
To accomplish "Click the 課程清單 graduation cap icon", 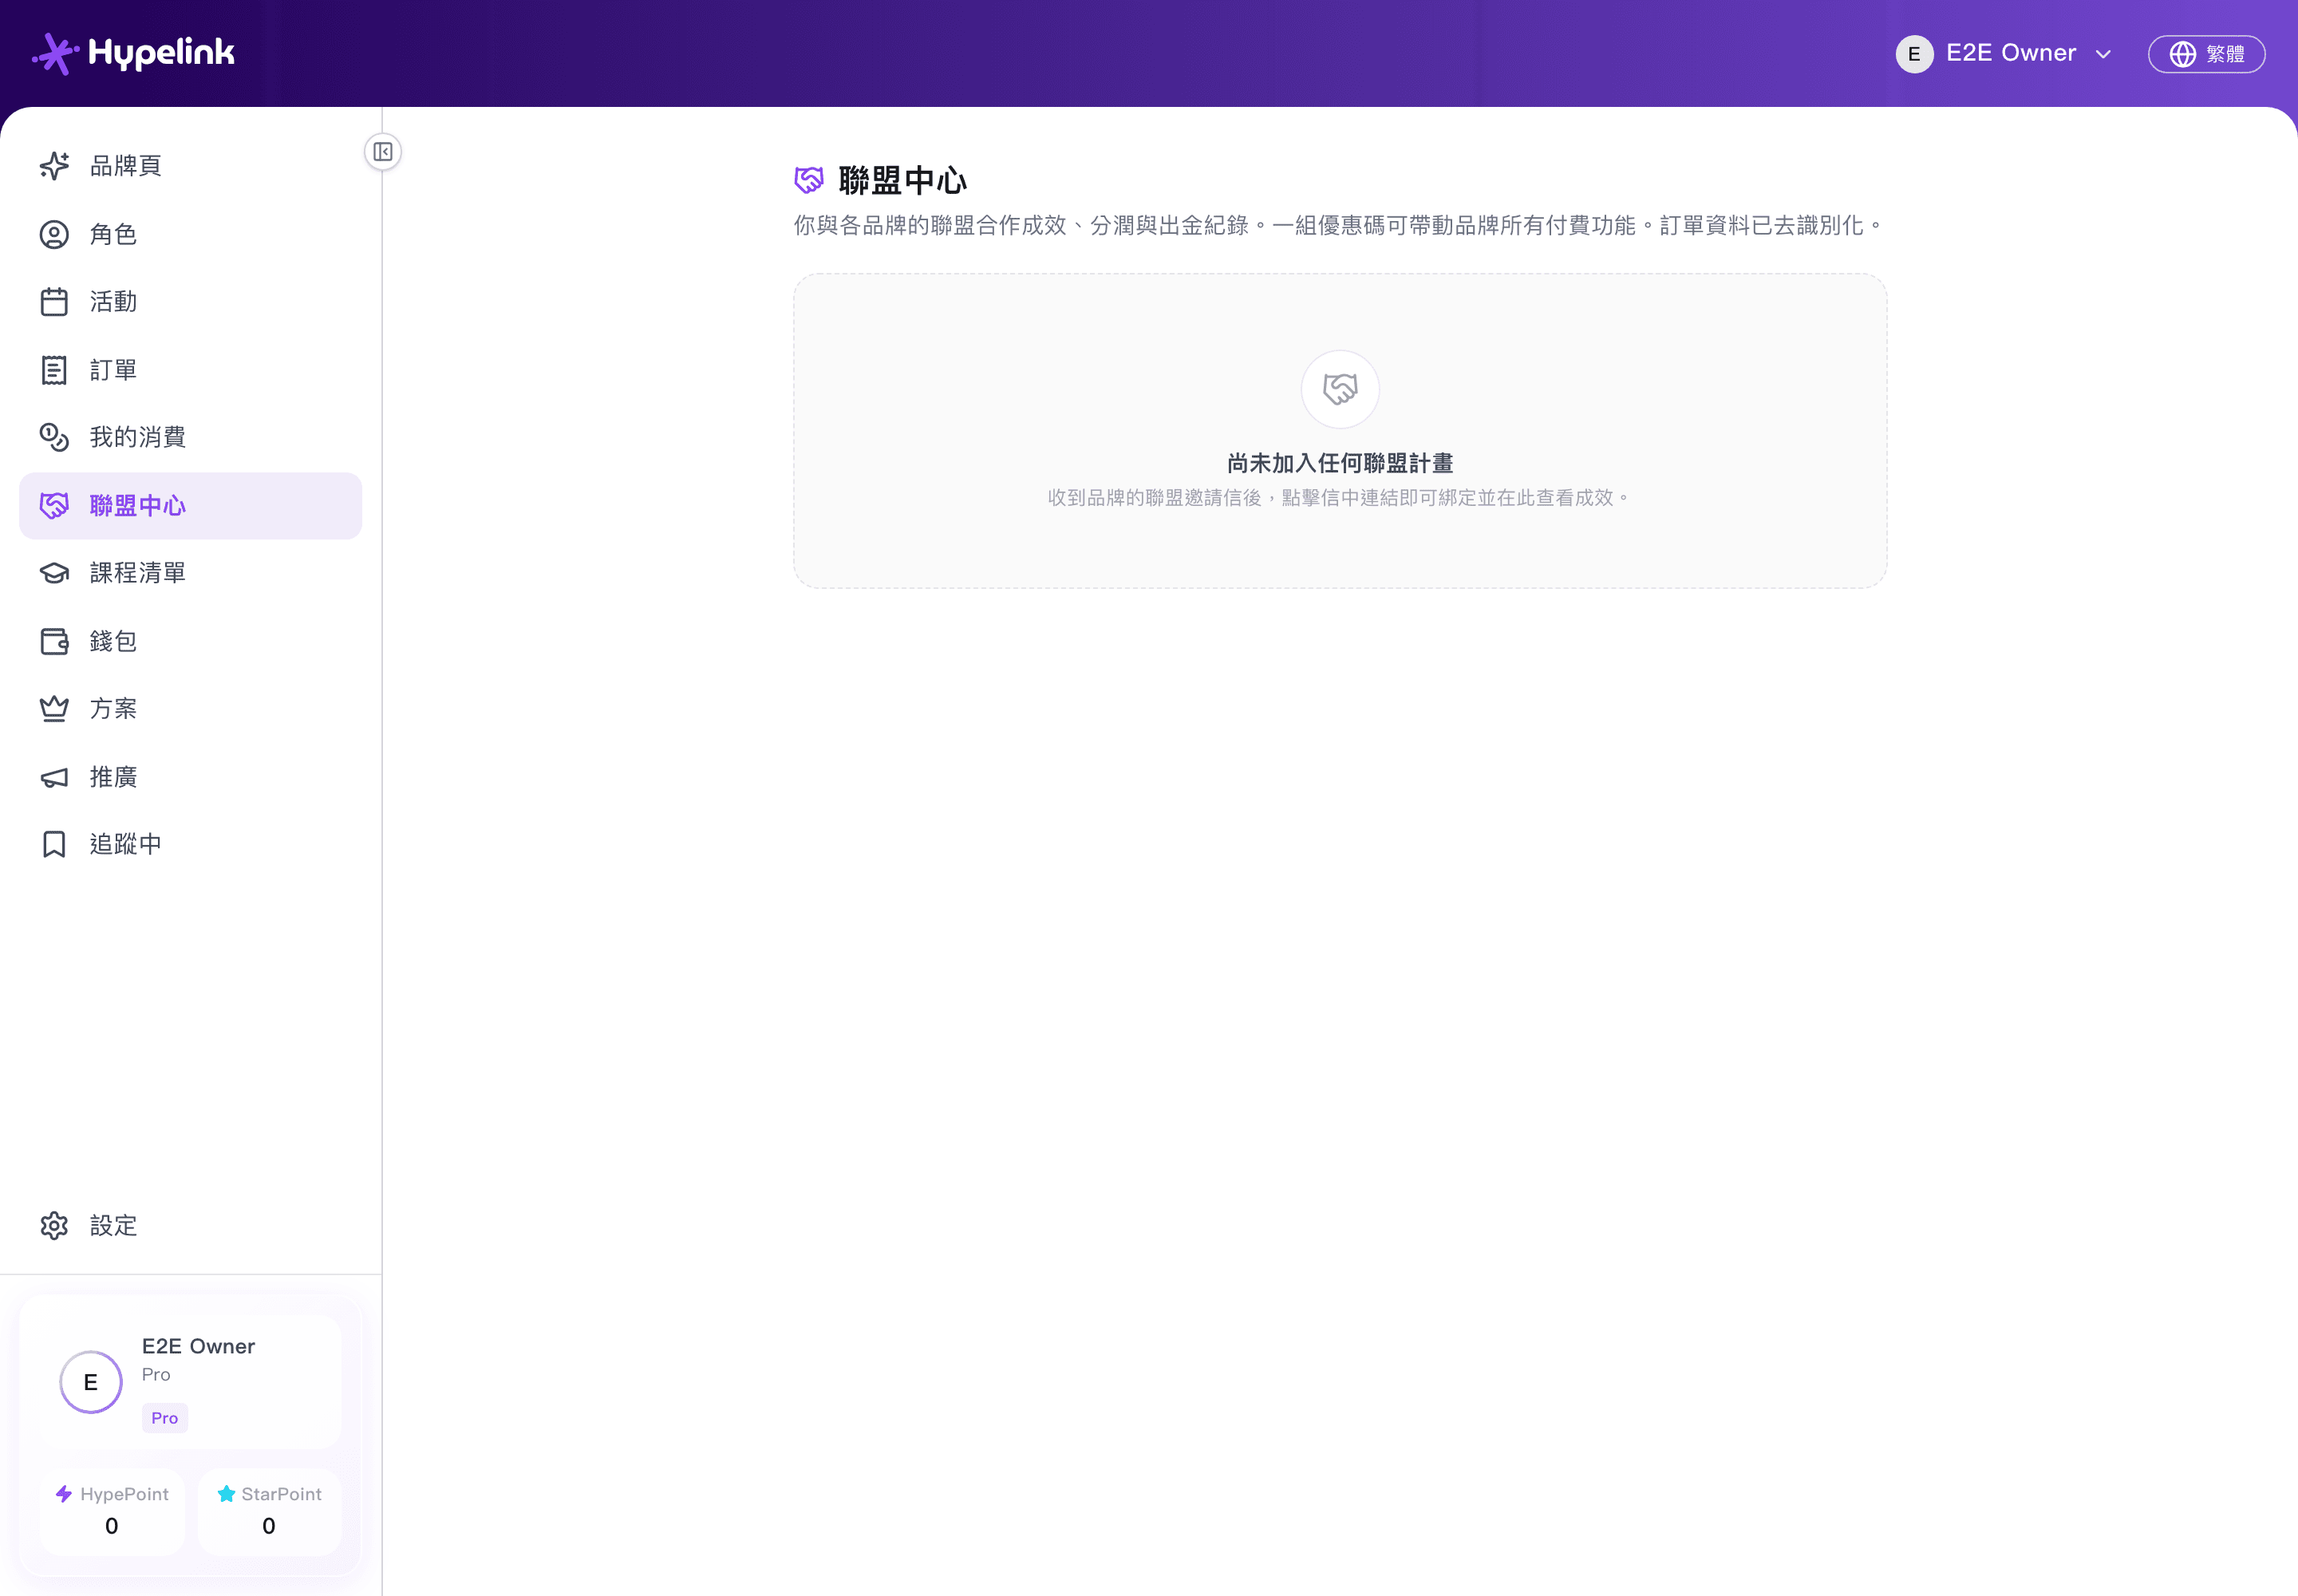I will coord(54,573).
